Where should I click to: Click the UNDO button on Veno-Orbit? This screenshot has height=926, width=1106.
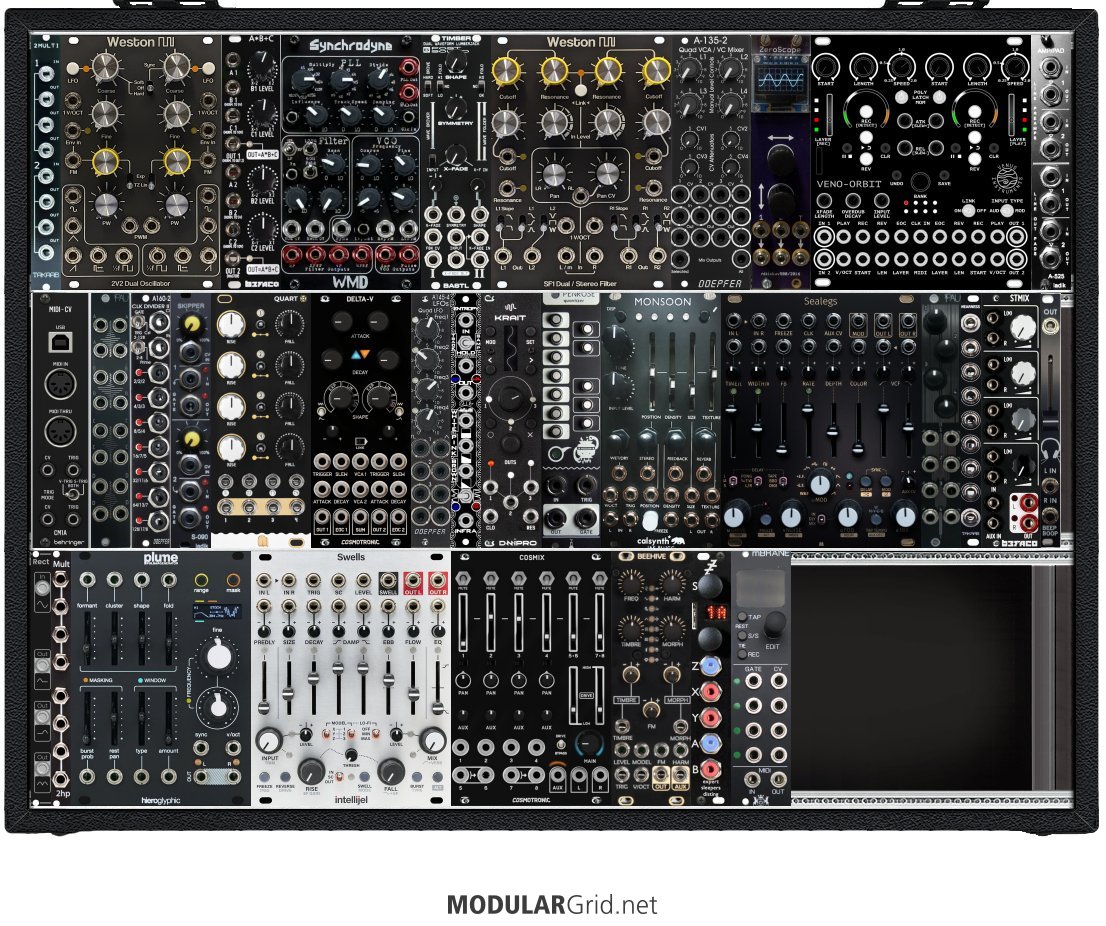(897, 174)
